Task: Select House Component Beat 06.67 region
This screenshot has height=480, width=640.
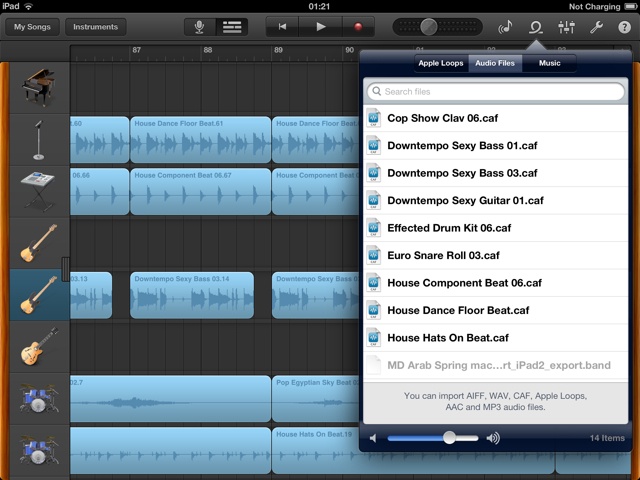Action: (200, 191)
